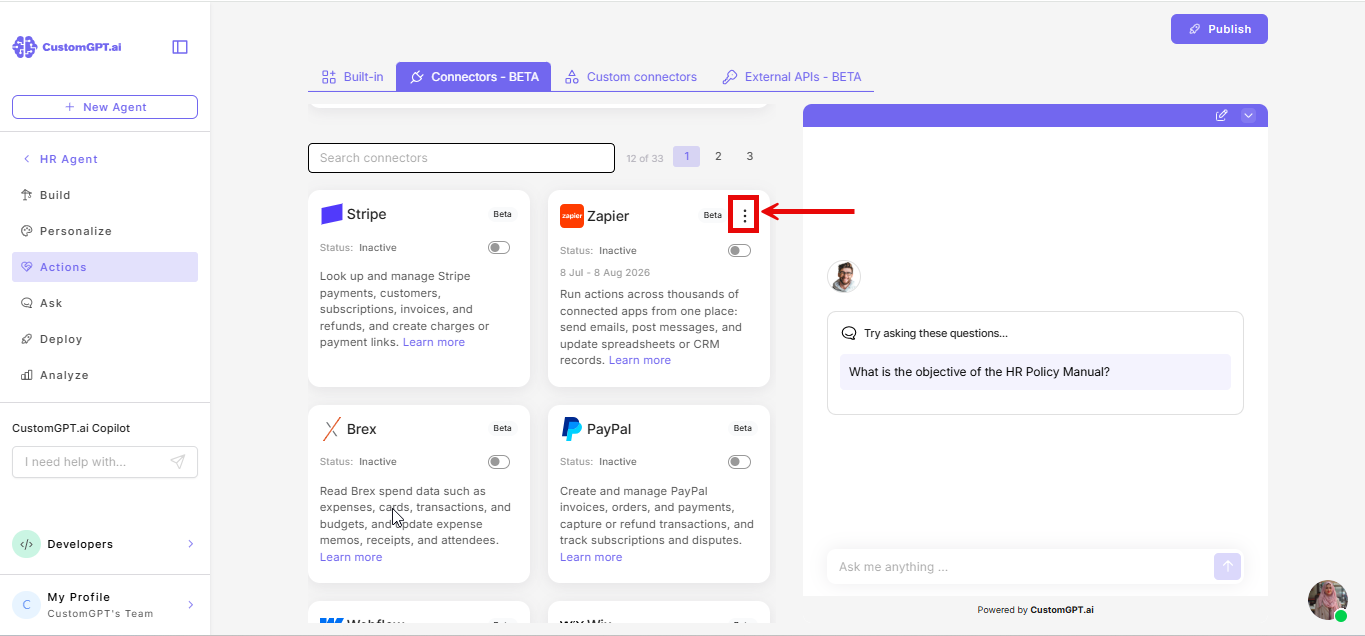Expand Developers menu chevron
1365x636 pixels.
point(191,544)
